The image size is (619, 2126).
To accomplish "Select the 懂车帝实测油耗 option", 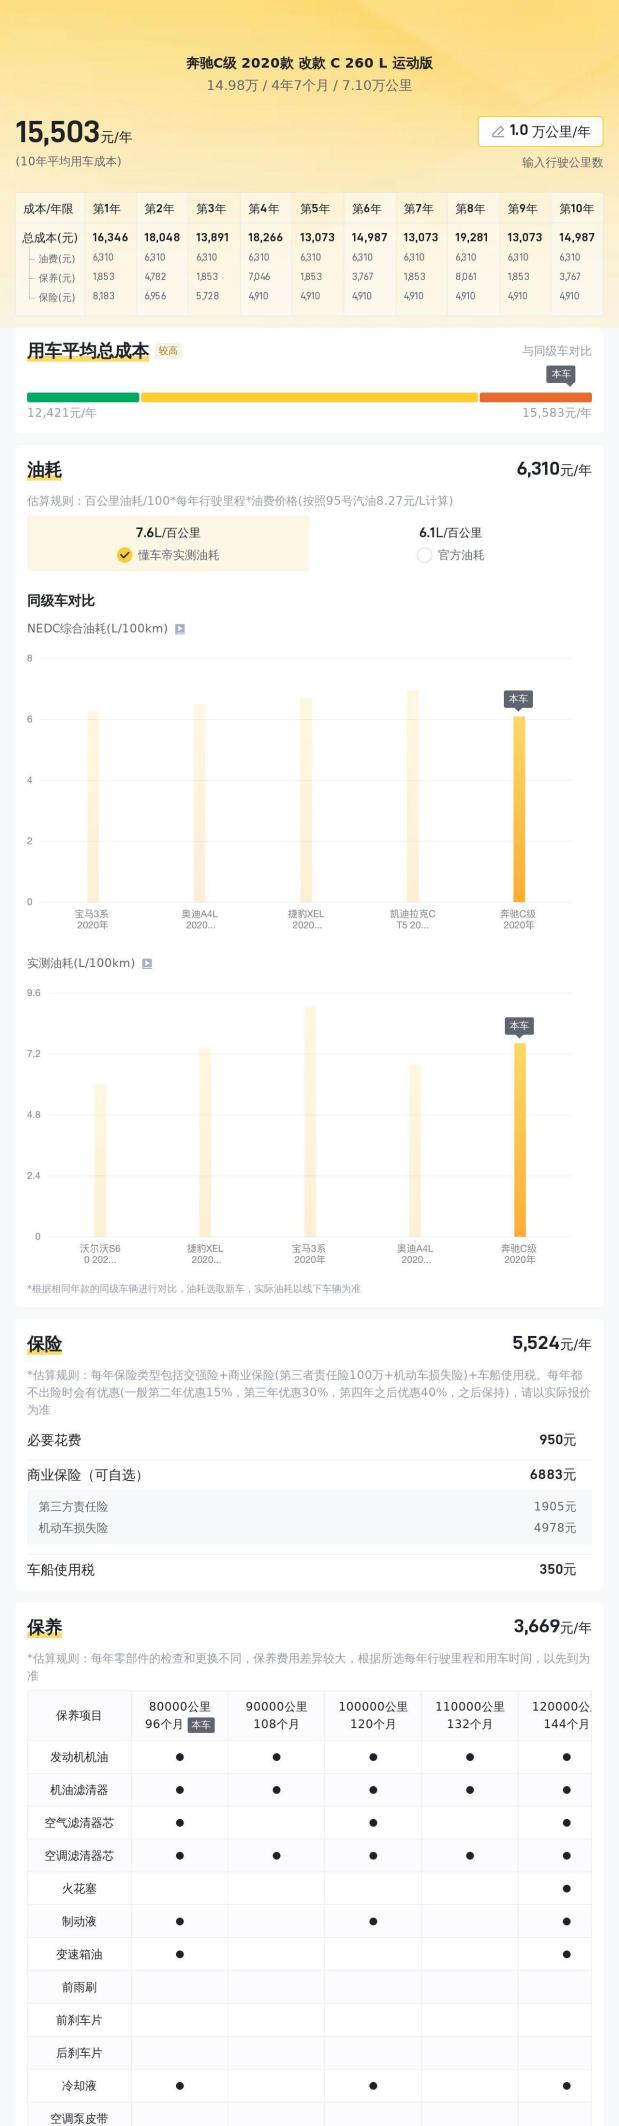I will click(168, 555).
